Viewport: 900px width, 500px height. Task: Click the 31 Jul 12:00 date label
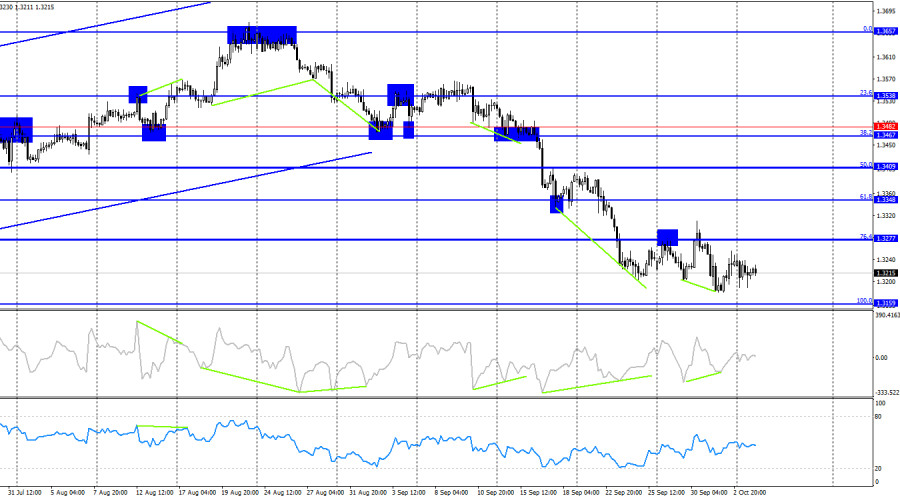(x=25, y=493)
